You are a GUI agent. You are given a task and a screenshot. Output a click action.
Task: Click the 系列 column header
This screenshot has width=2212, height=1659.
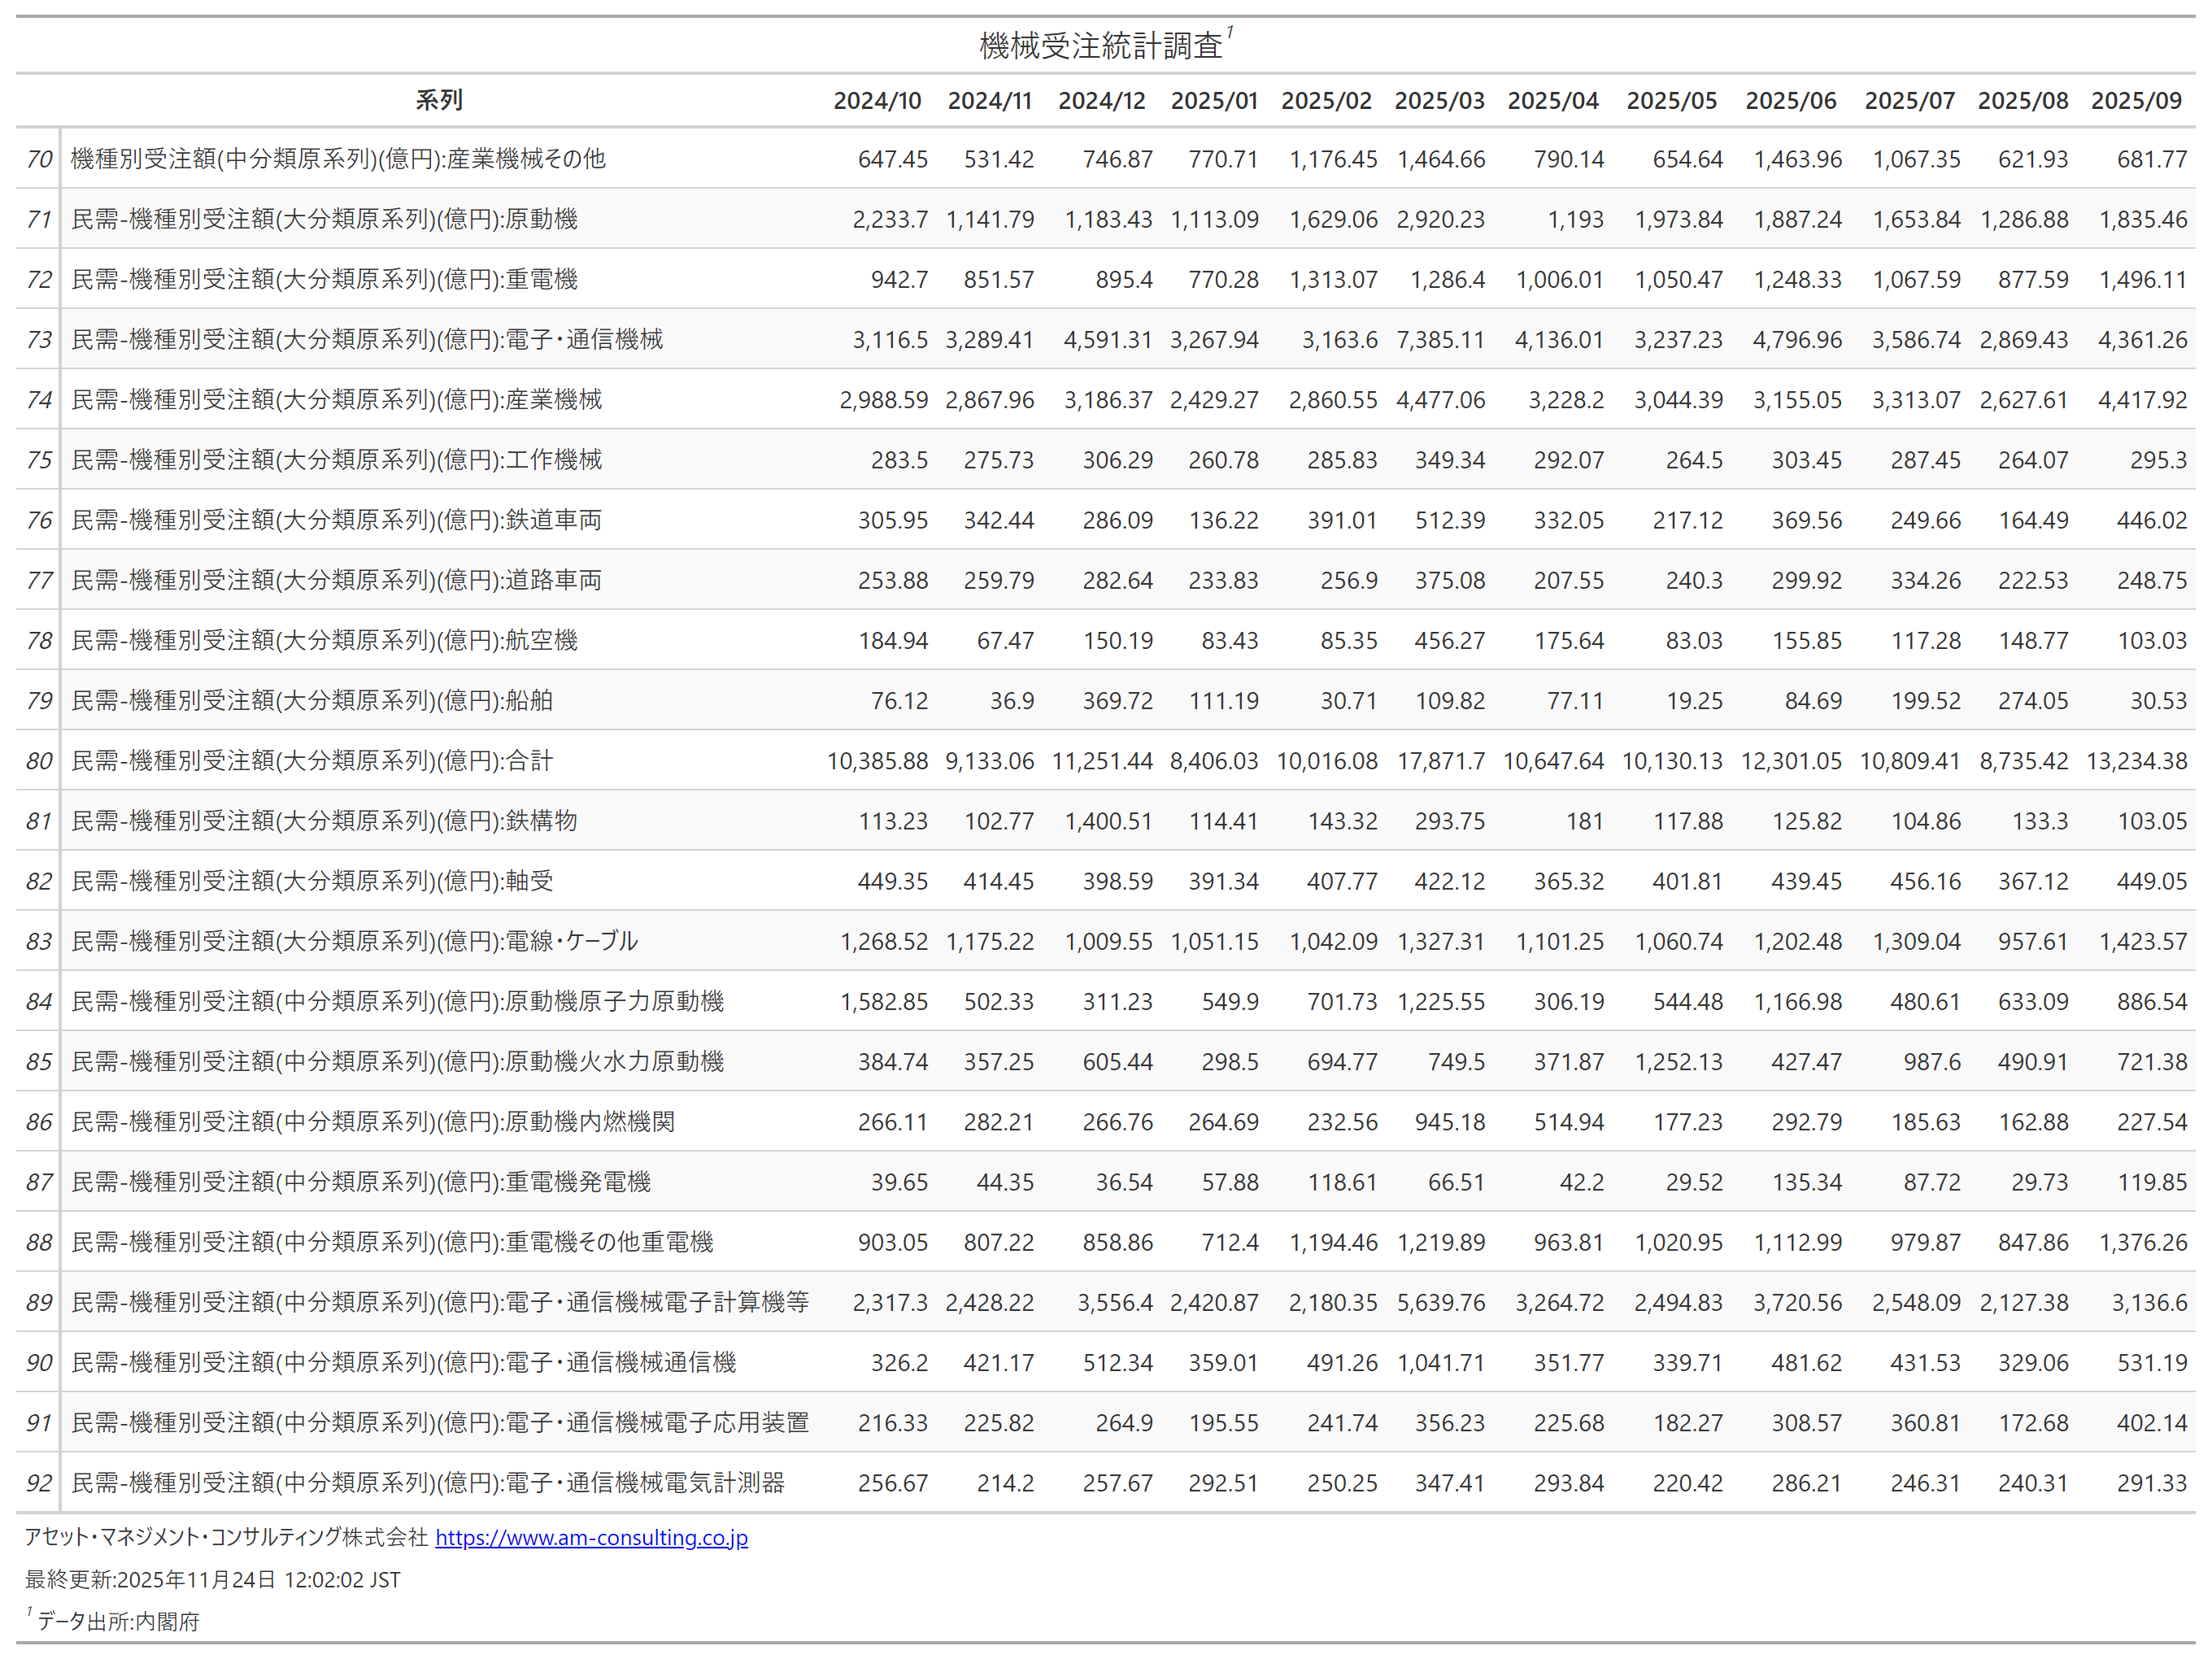(x=438, y=100)
